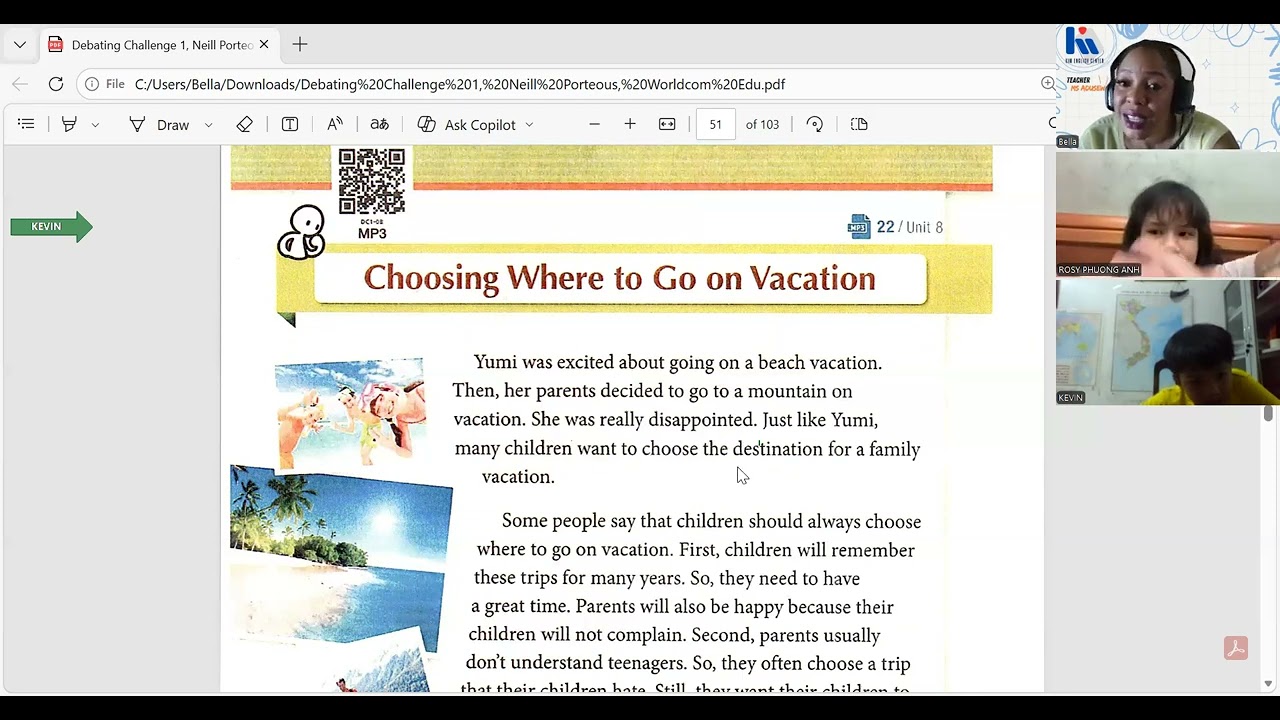Open the Translate tool
Viewport: 1280px width, 720px height.
pyautogui.click(x=379, y=124)
